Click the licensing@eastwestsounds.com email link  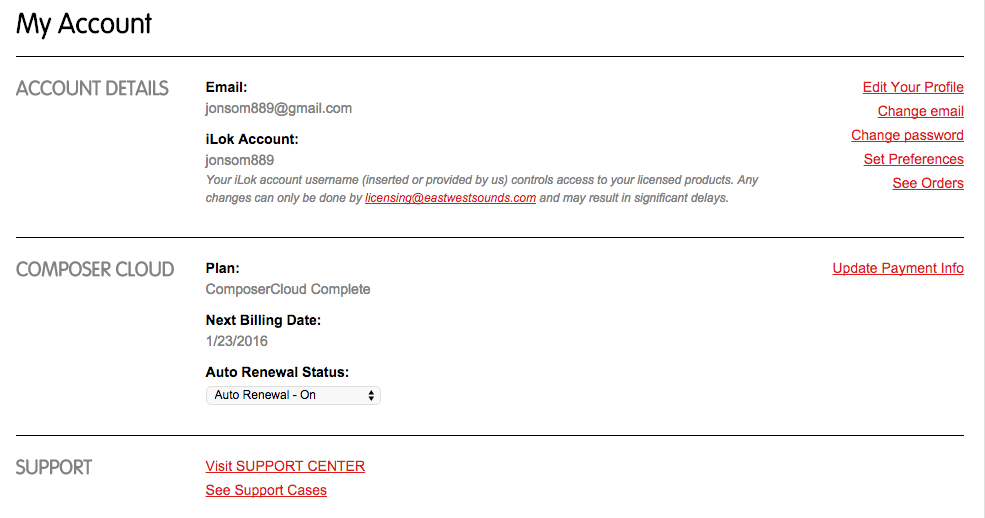tap(450, 198)
